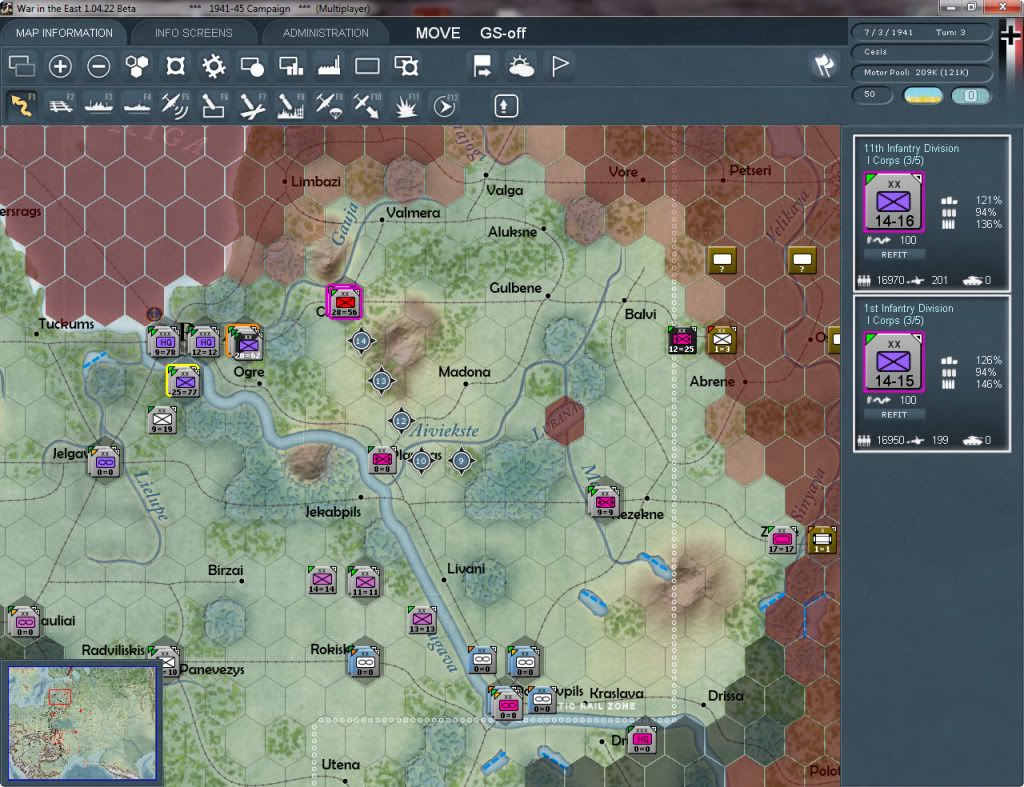Click the flag-with-arrow toolbar icon
The image size is (1024, 787).
[x=483, y=66]
